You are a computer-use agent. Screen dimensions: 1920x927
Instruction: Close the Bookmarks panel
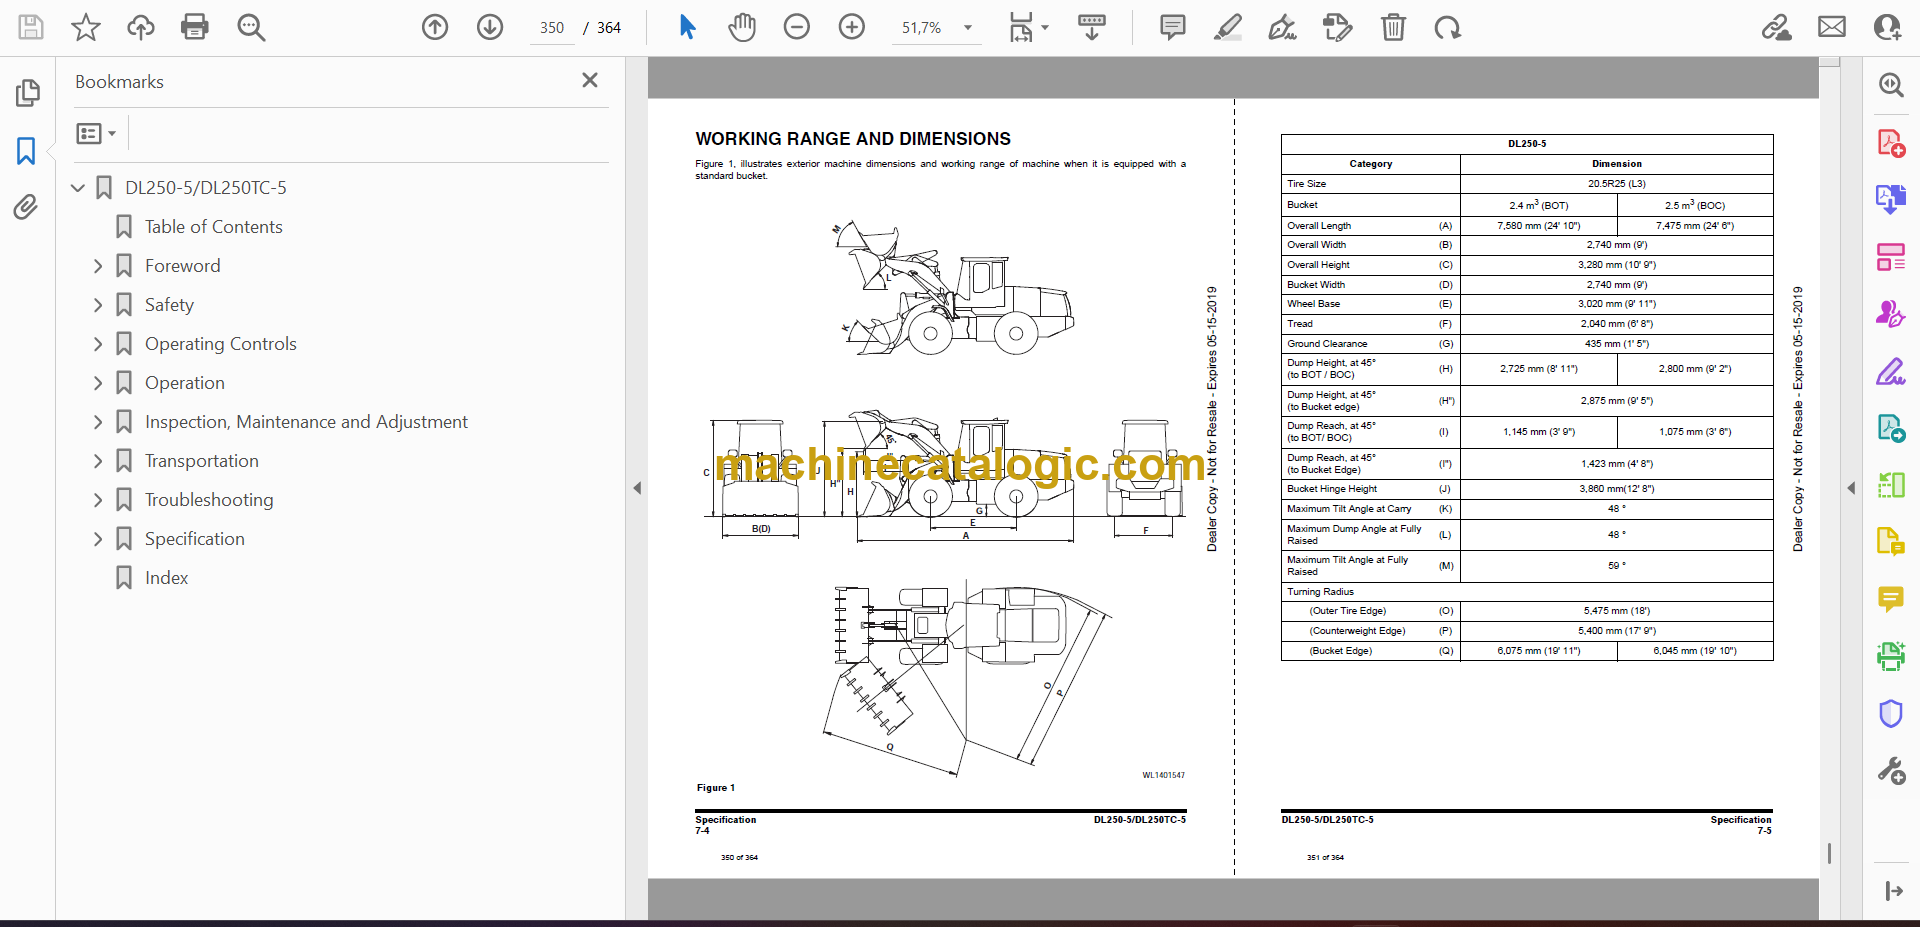tap(590, 80)
